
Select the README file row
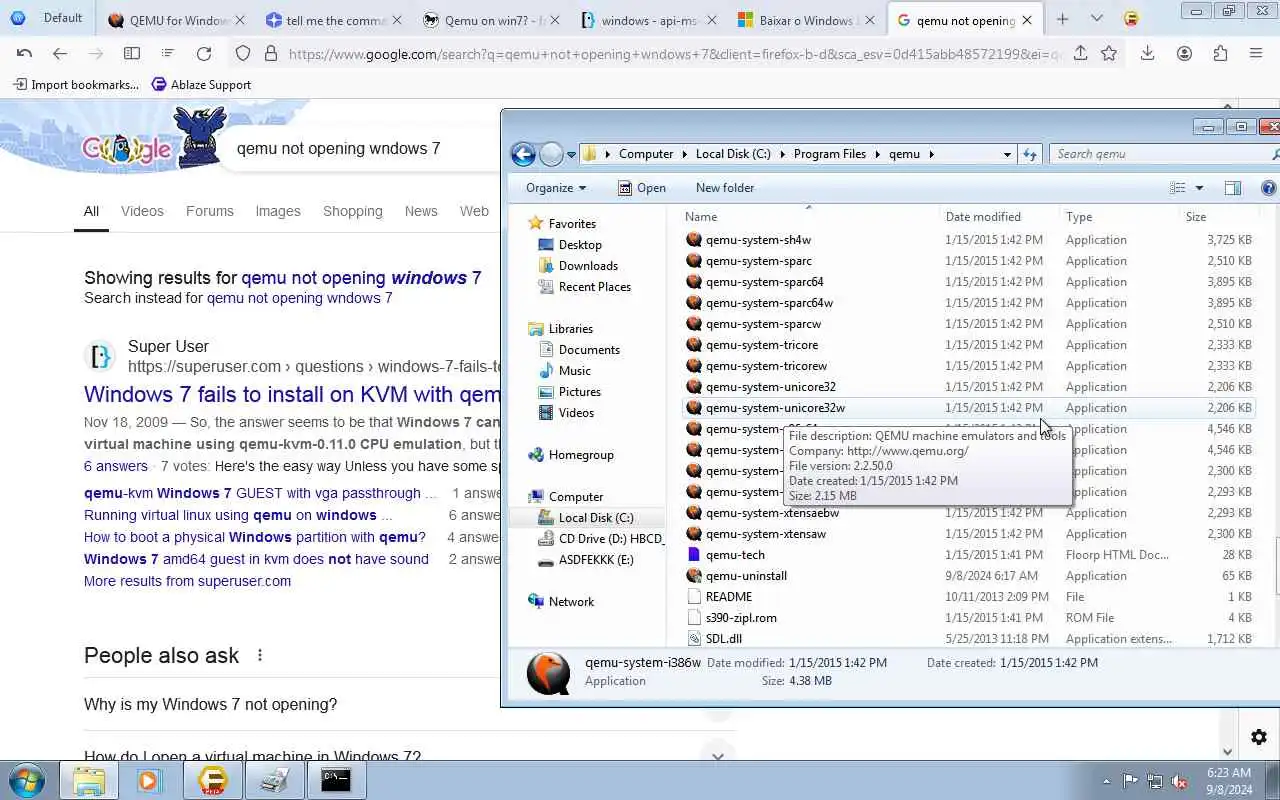click(968, 597)
